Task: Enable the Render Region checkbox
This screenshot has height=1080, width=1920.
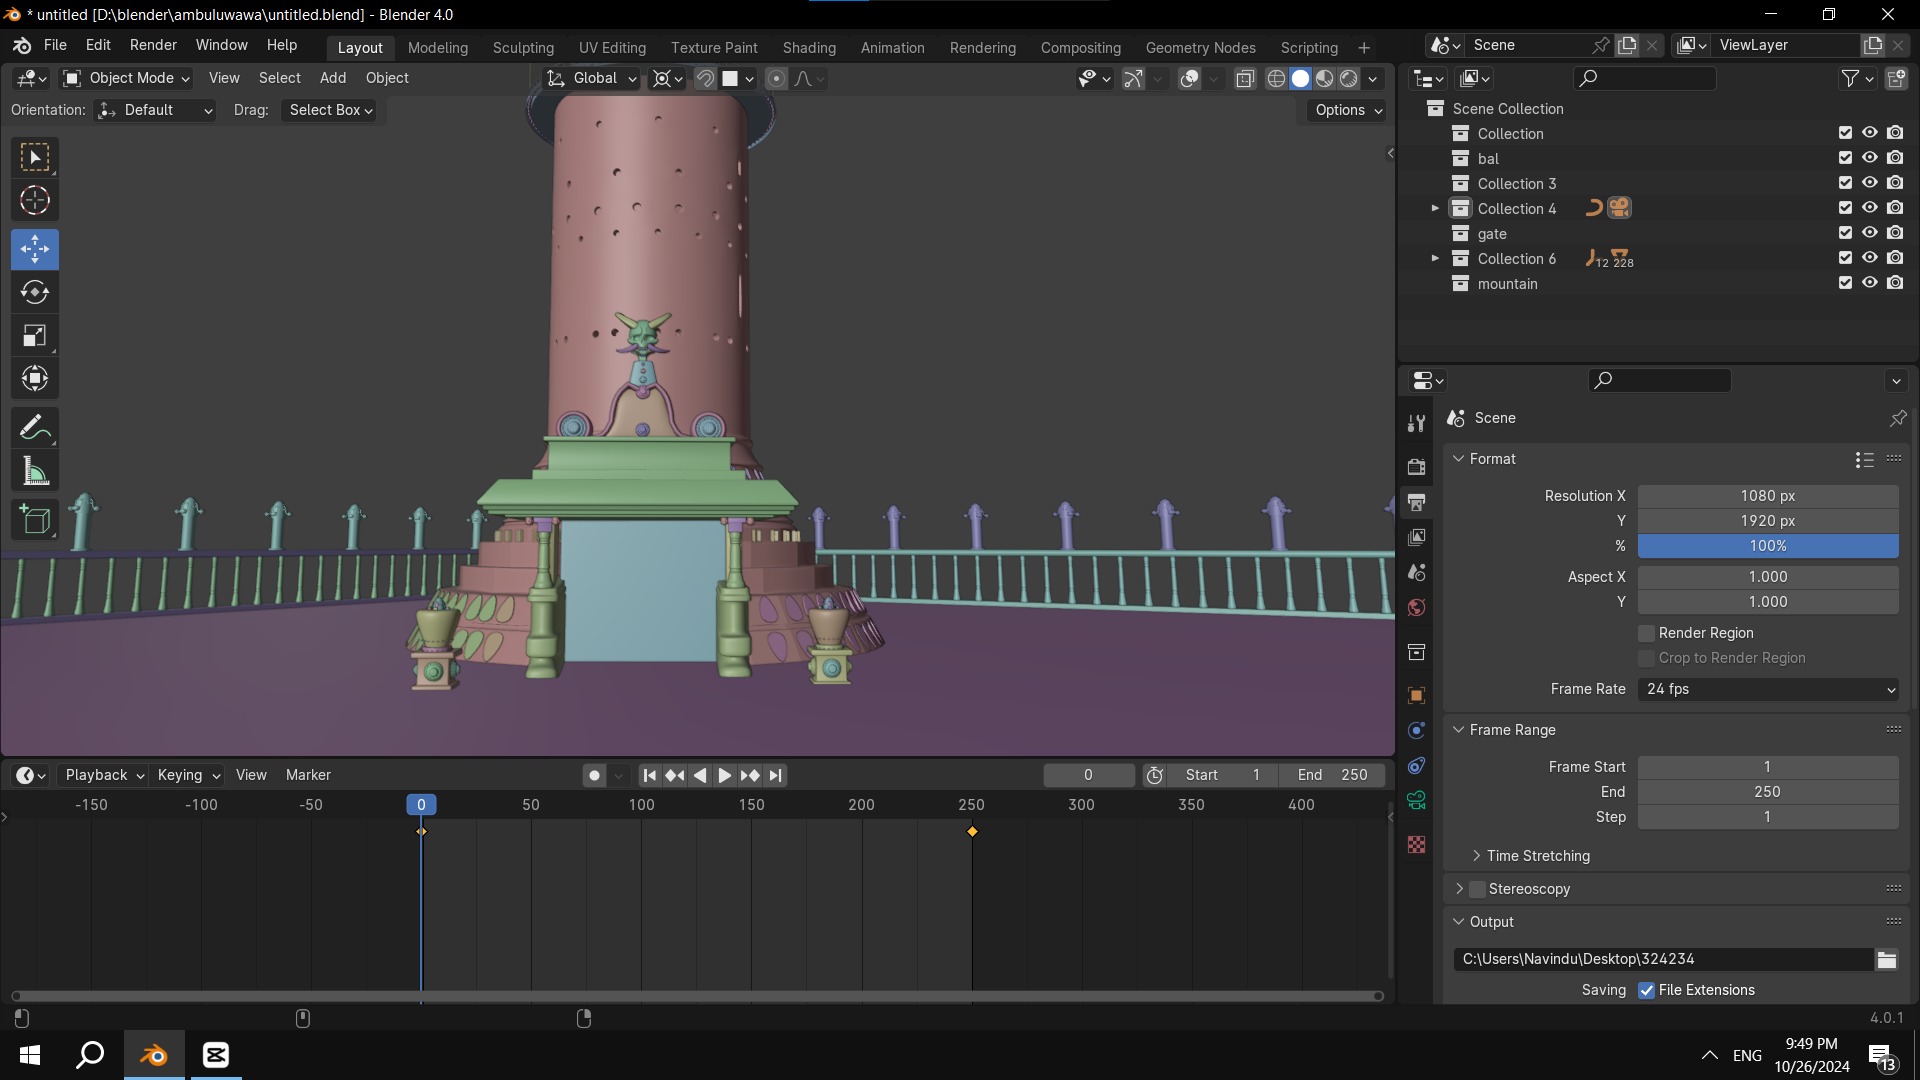Action: pos(1646,633)
